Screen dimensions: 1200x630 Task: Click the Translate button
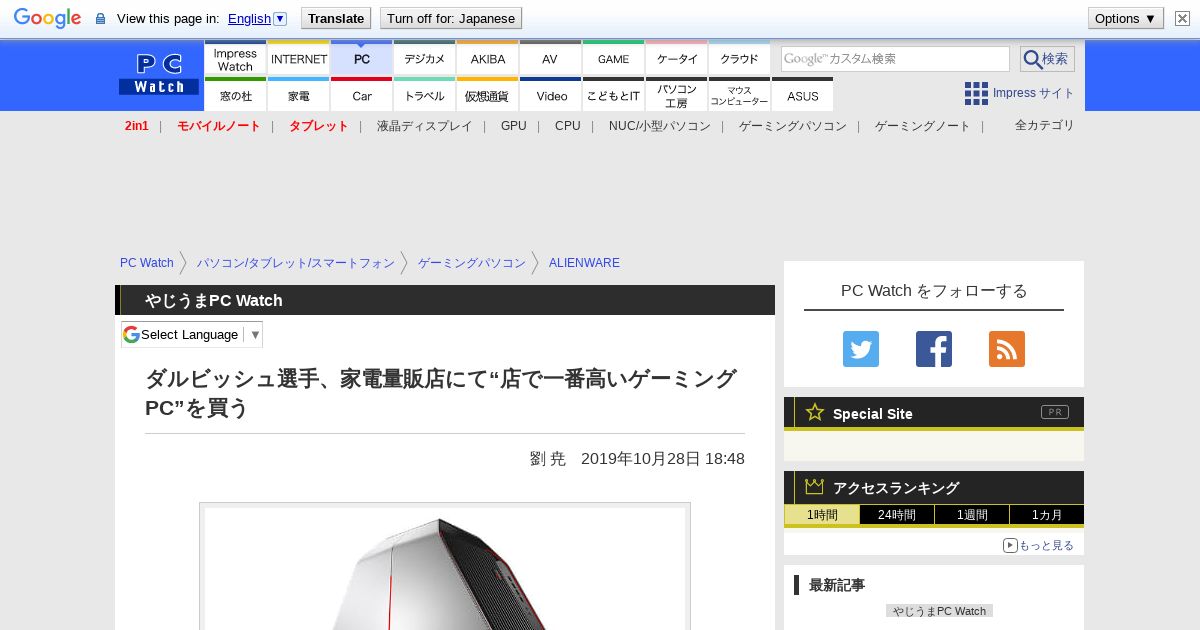pos(336,18)
